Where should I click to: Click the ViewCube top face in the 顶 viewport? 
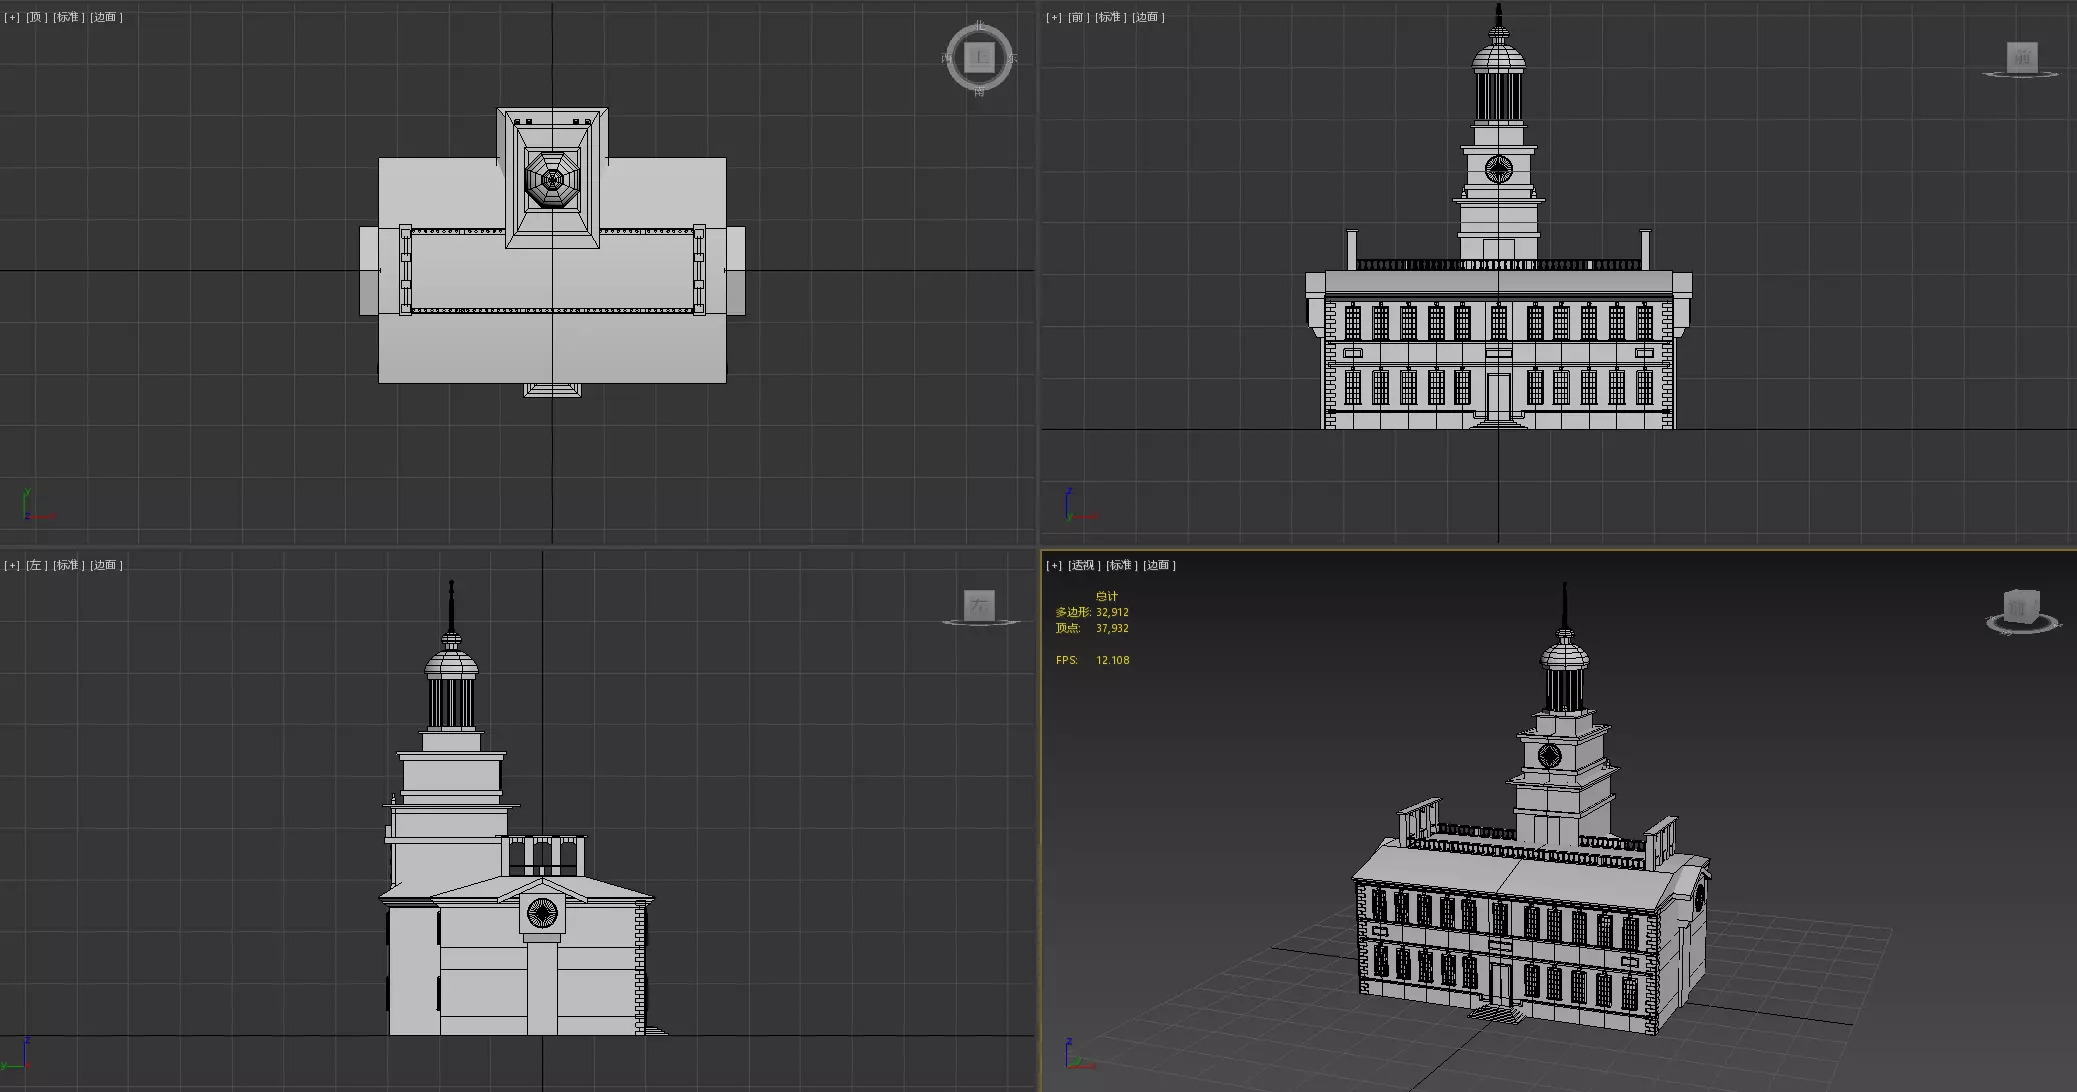(x=979, y=58)
